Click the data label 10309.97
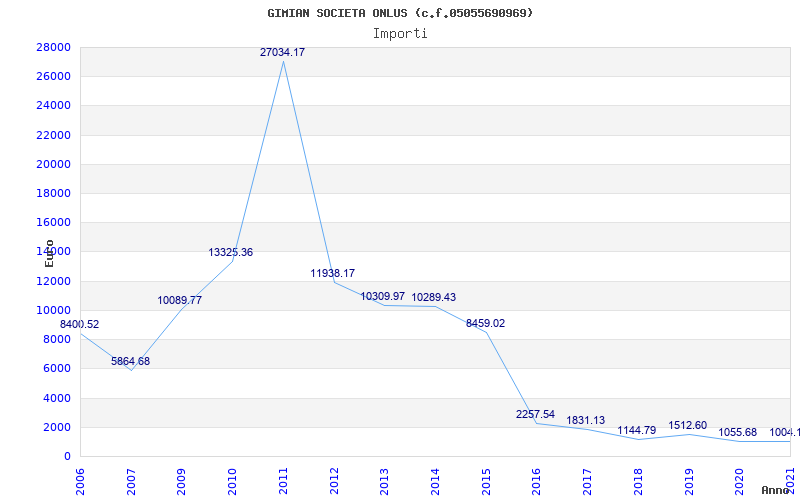 [383, 296]
